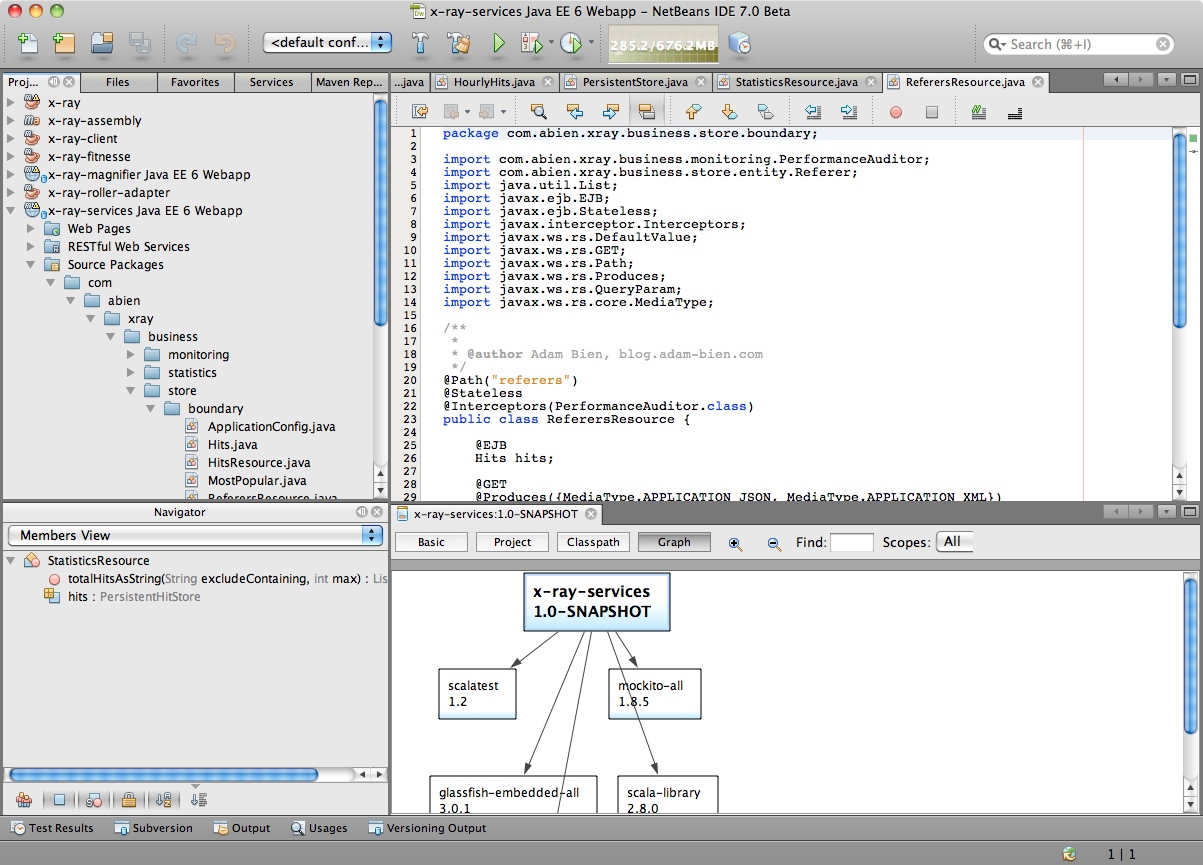Click the New Project toolbar icon
This screenshot has height=865, width=1203.
click(64, 43)
